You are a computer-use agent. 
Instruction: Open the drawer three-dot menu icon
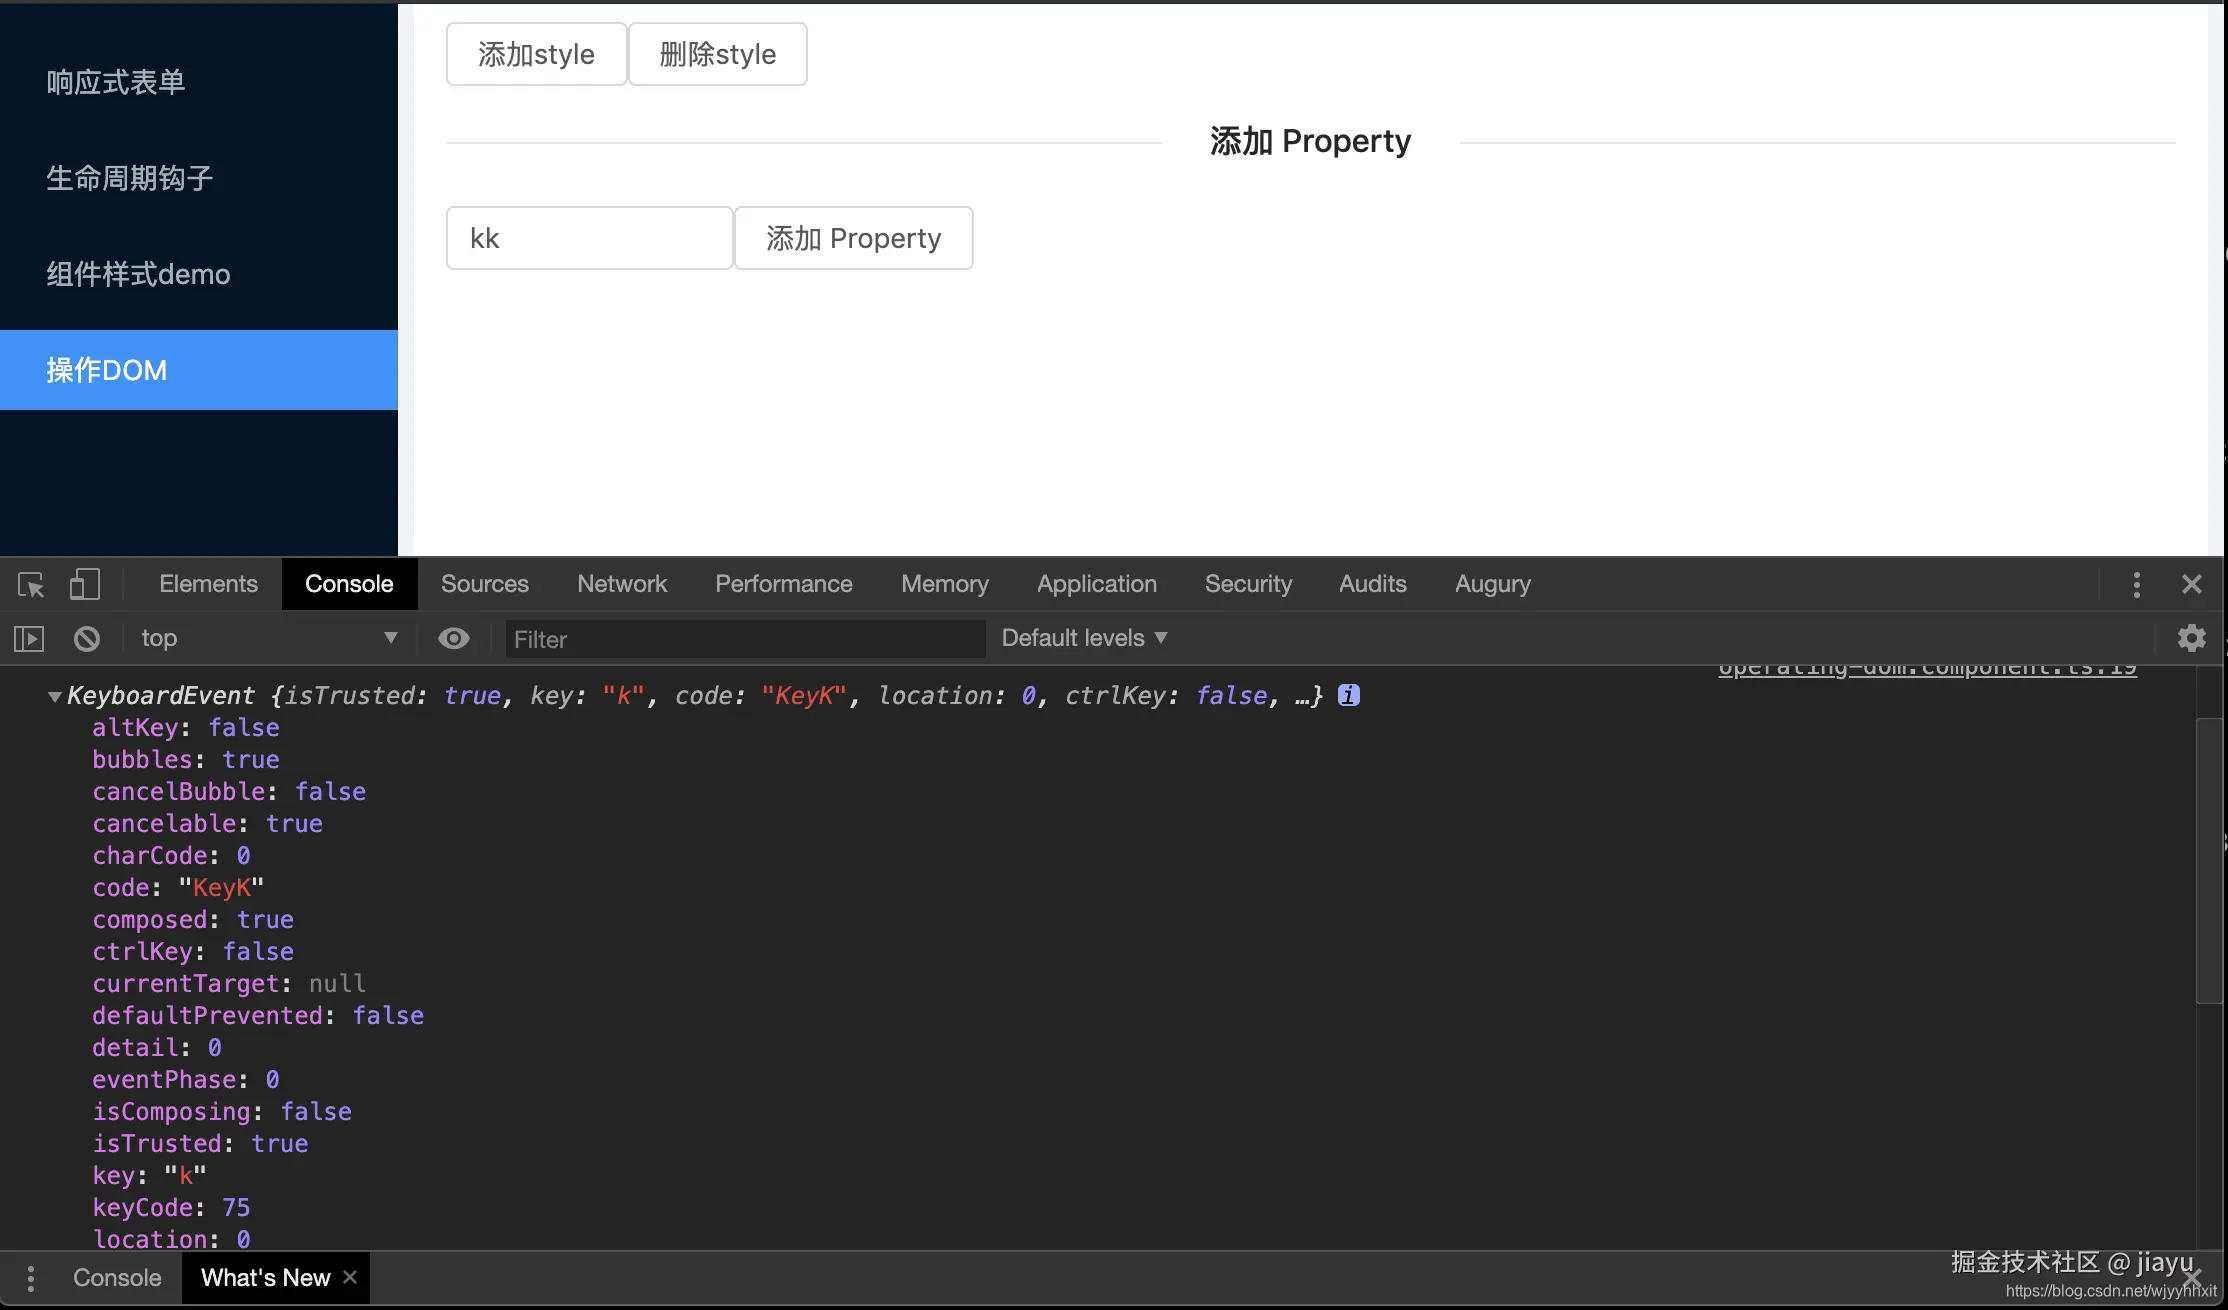(x=31, y=1278)
